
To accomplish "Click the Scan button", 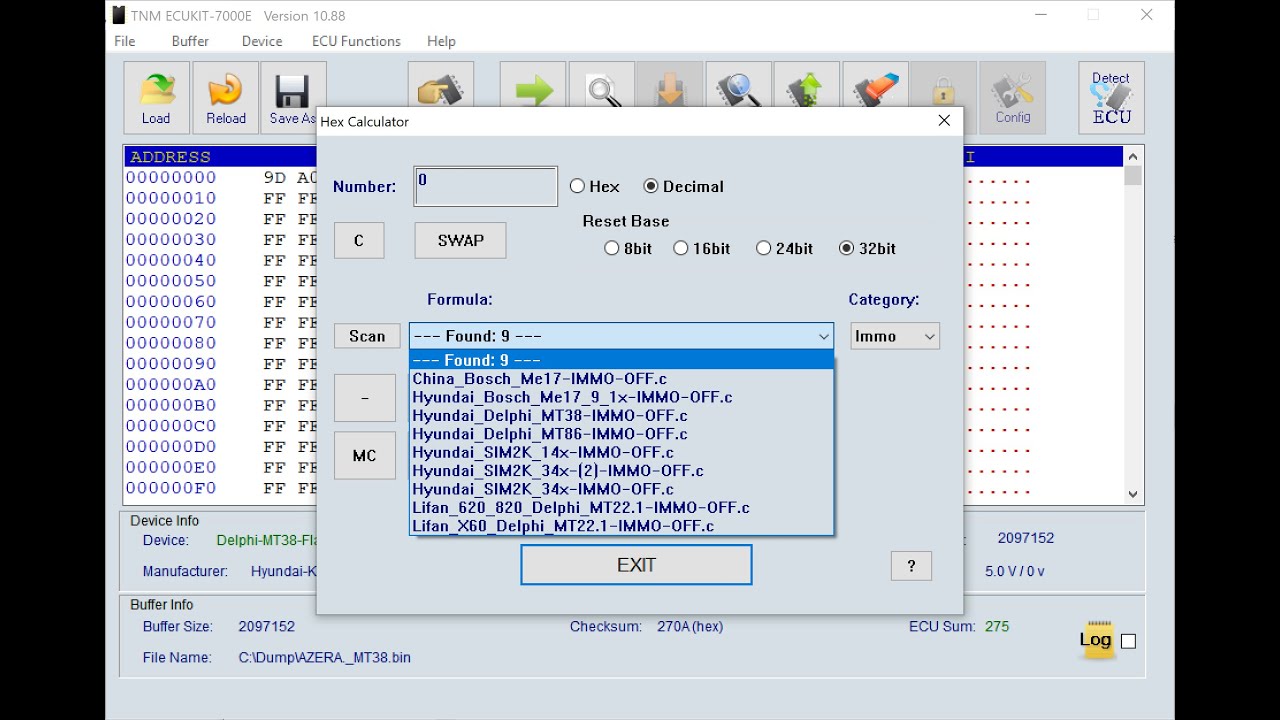I will (367, 336).
